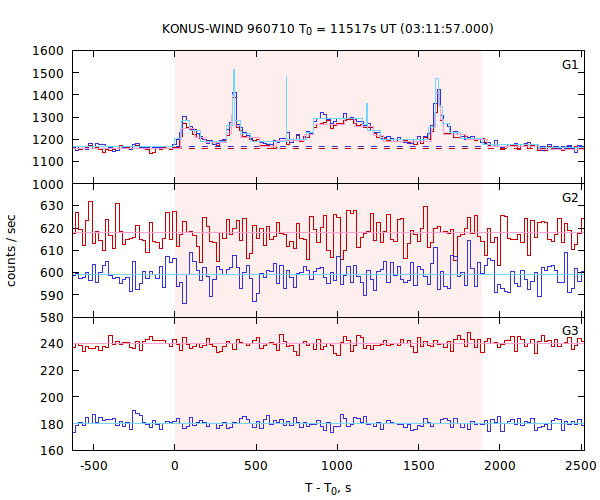
Task: Click the 1200 y-axis tick label
Action: pos(48,140)
